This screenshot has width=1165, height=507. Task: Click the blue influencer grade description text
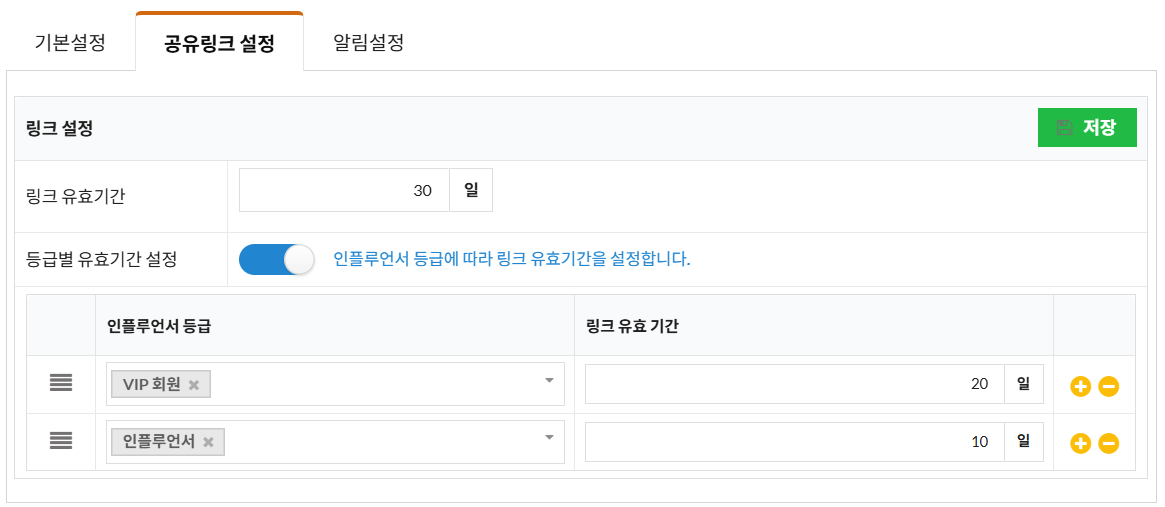[511, 260]
